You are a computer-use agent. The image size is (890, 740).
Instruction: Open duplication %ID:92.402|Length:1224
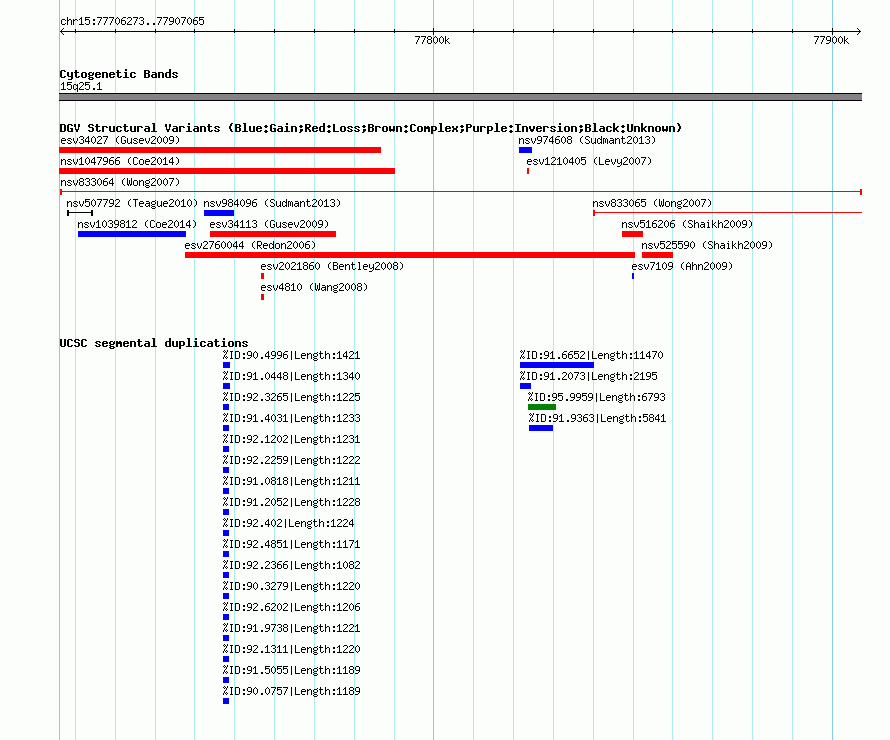pyautogui.click(x=288, y=523)
